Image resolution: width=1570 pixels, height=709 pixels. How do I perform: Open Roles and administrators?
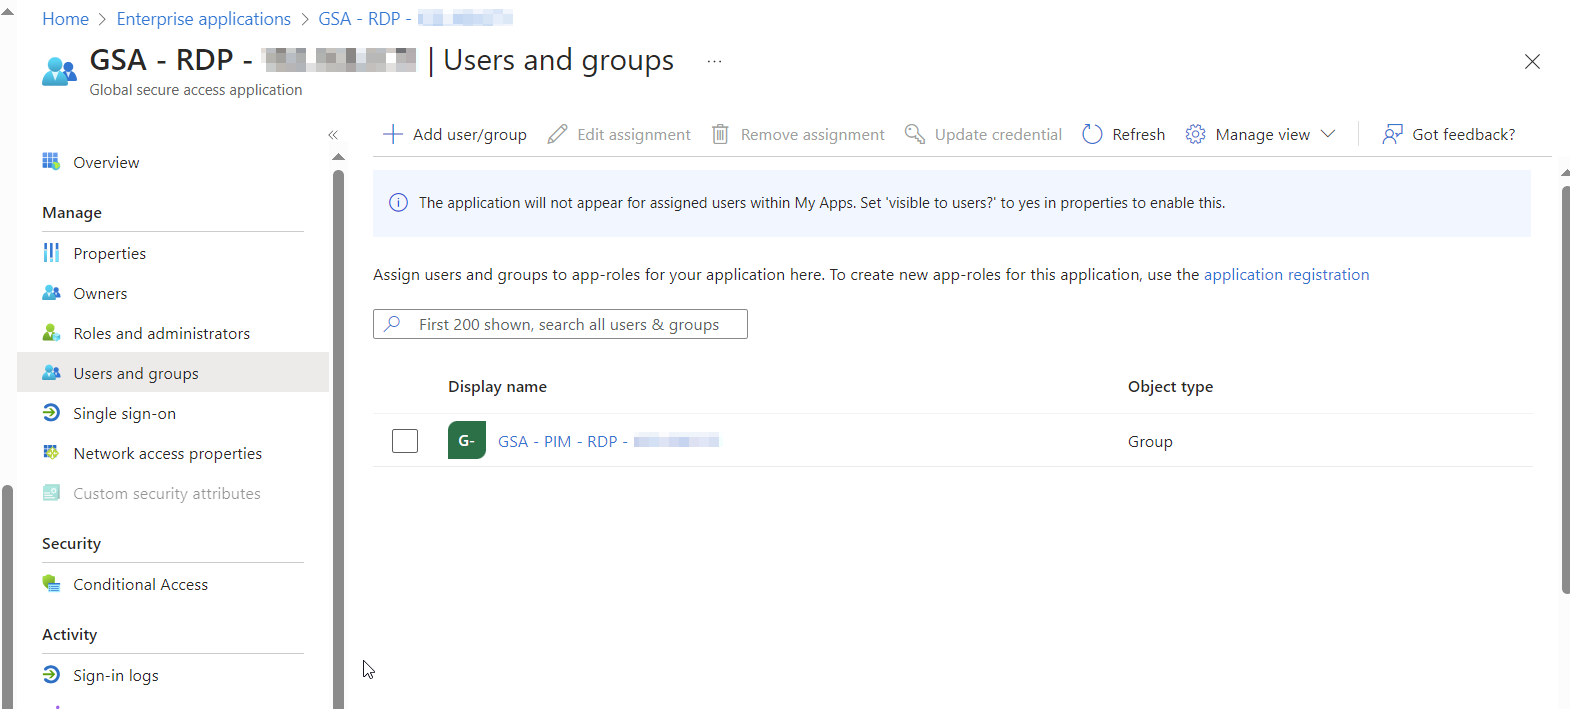pyautogui.click(x=173, y=333)
